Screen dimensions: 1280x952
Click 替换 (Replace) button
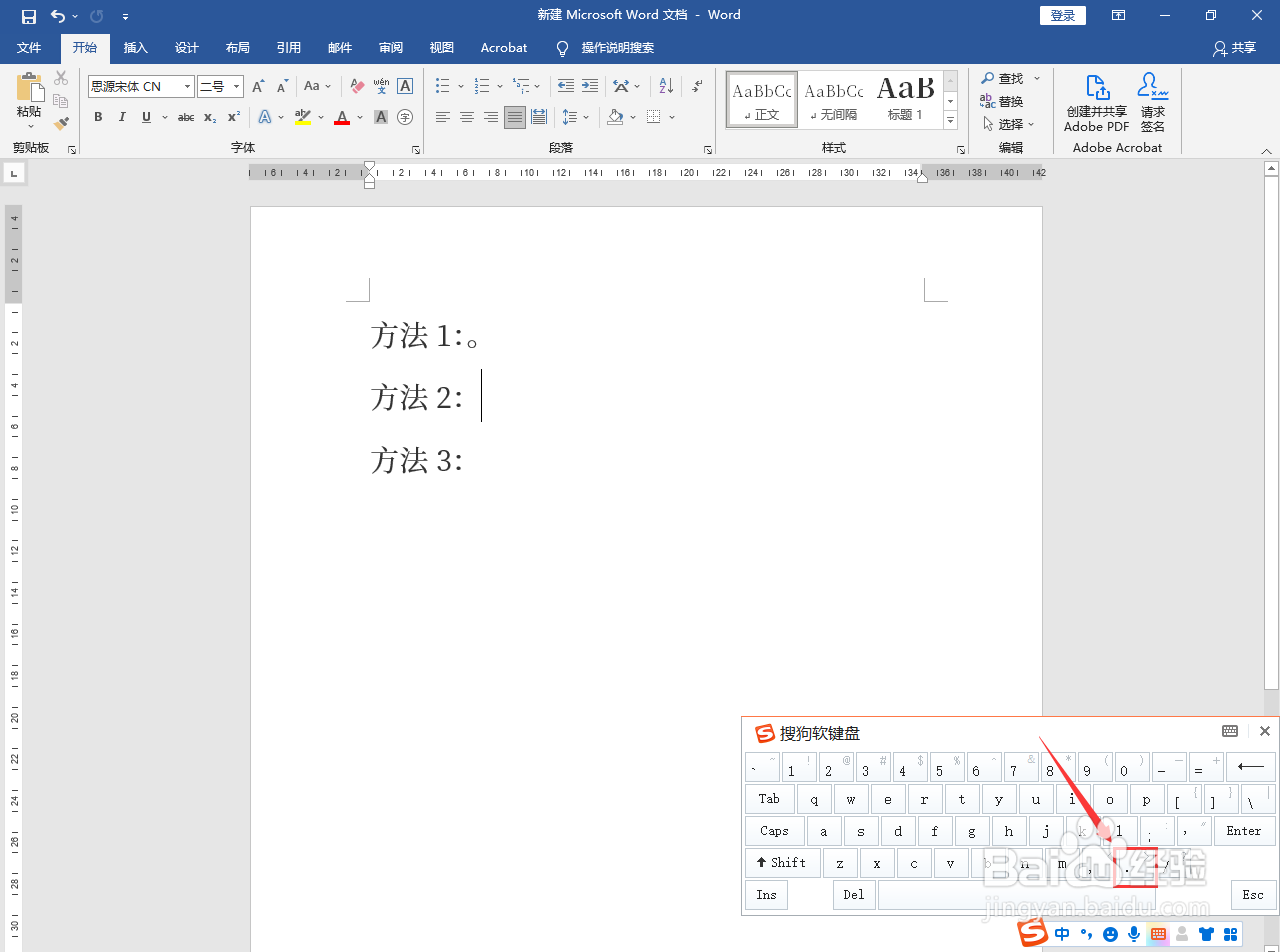coord(1002,101)
